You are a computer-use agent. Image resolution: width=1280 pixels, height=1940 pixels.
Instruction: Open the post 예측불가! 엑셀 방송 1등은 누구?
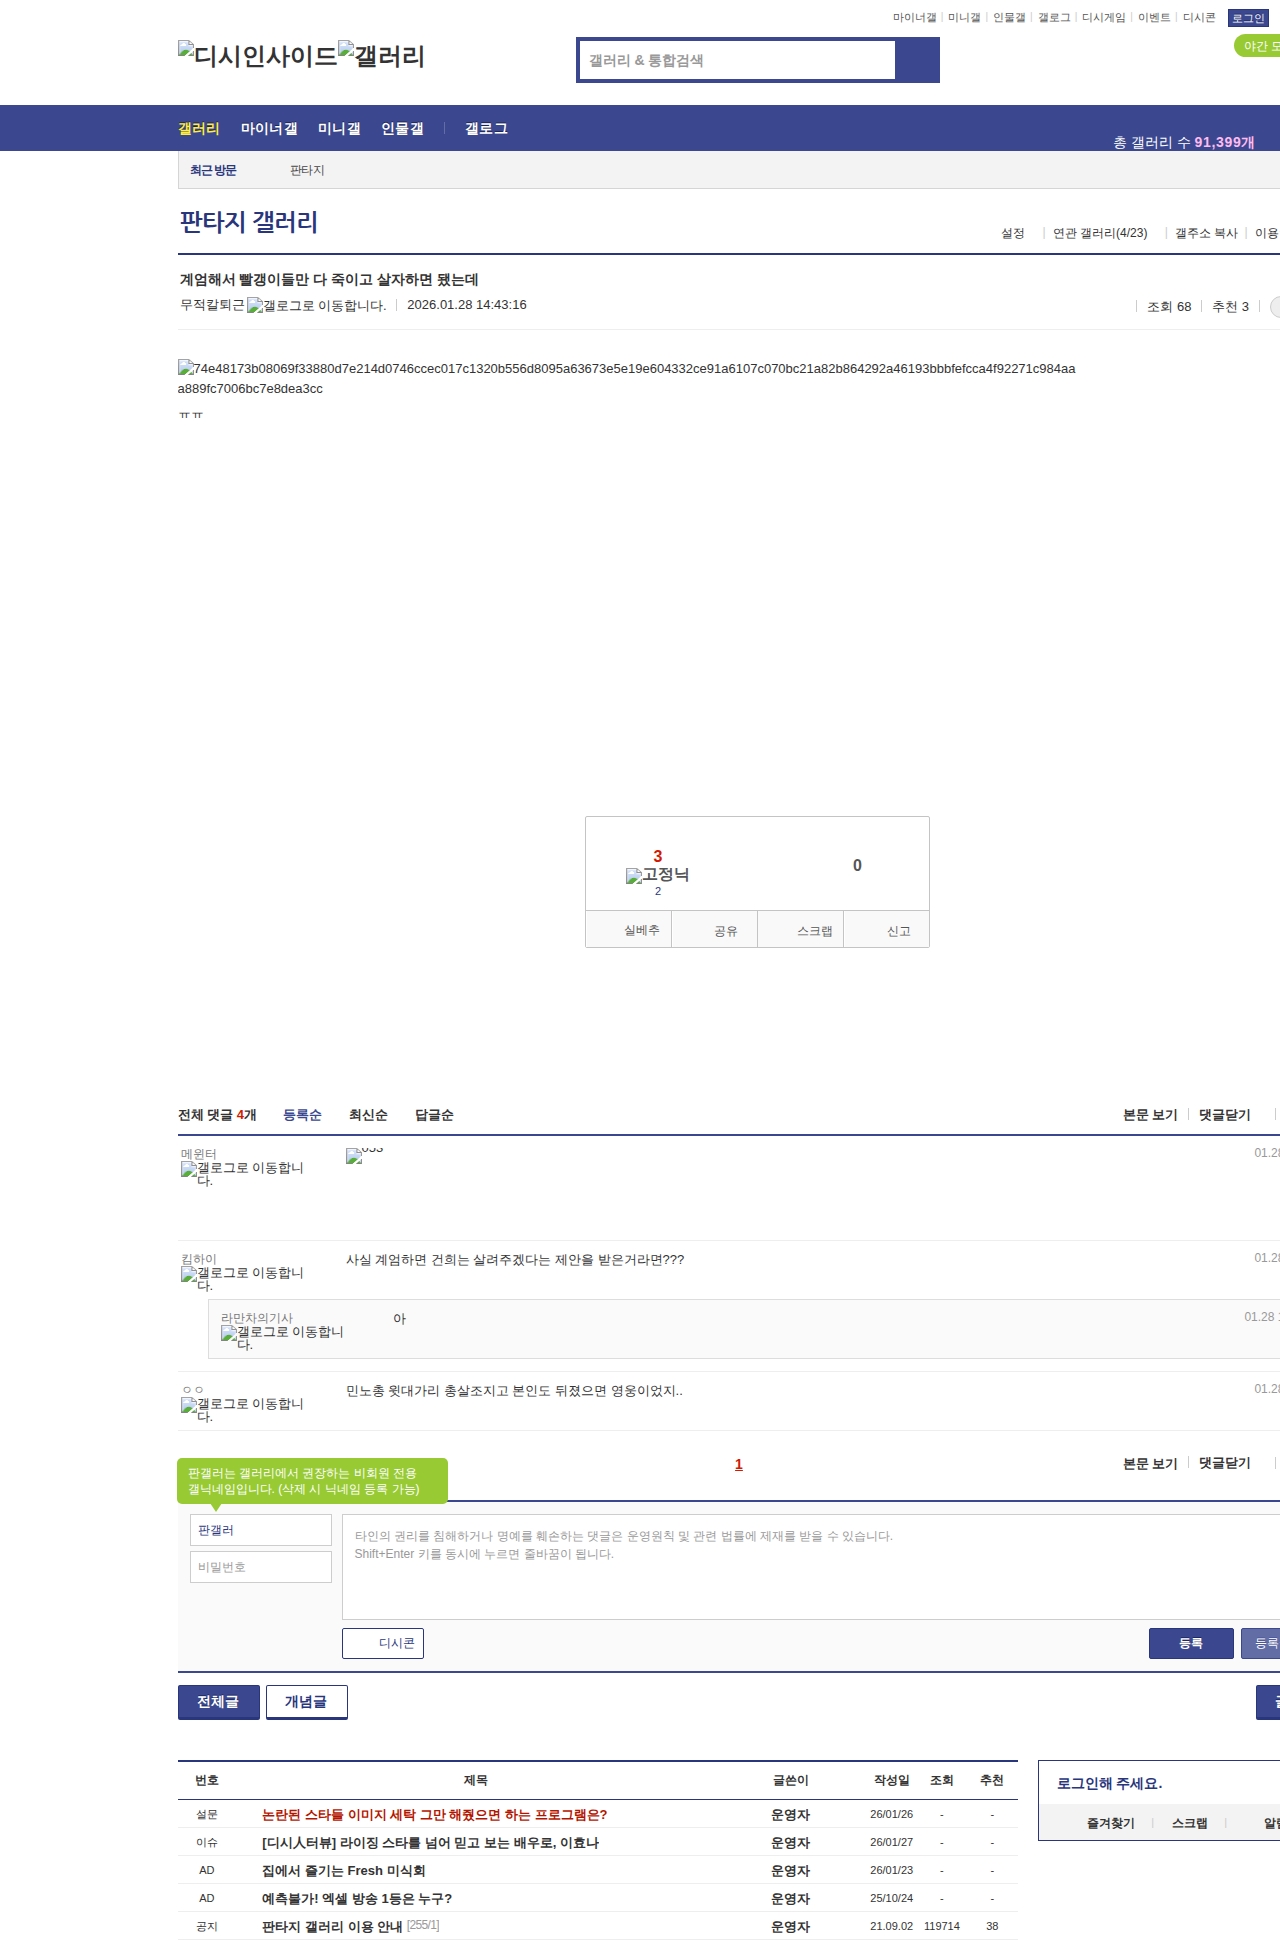pyautogui.click(x=357, y=1898)
